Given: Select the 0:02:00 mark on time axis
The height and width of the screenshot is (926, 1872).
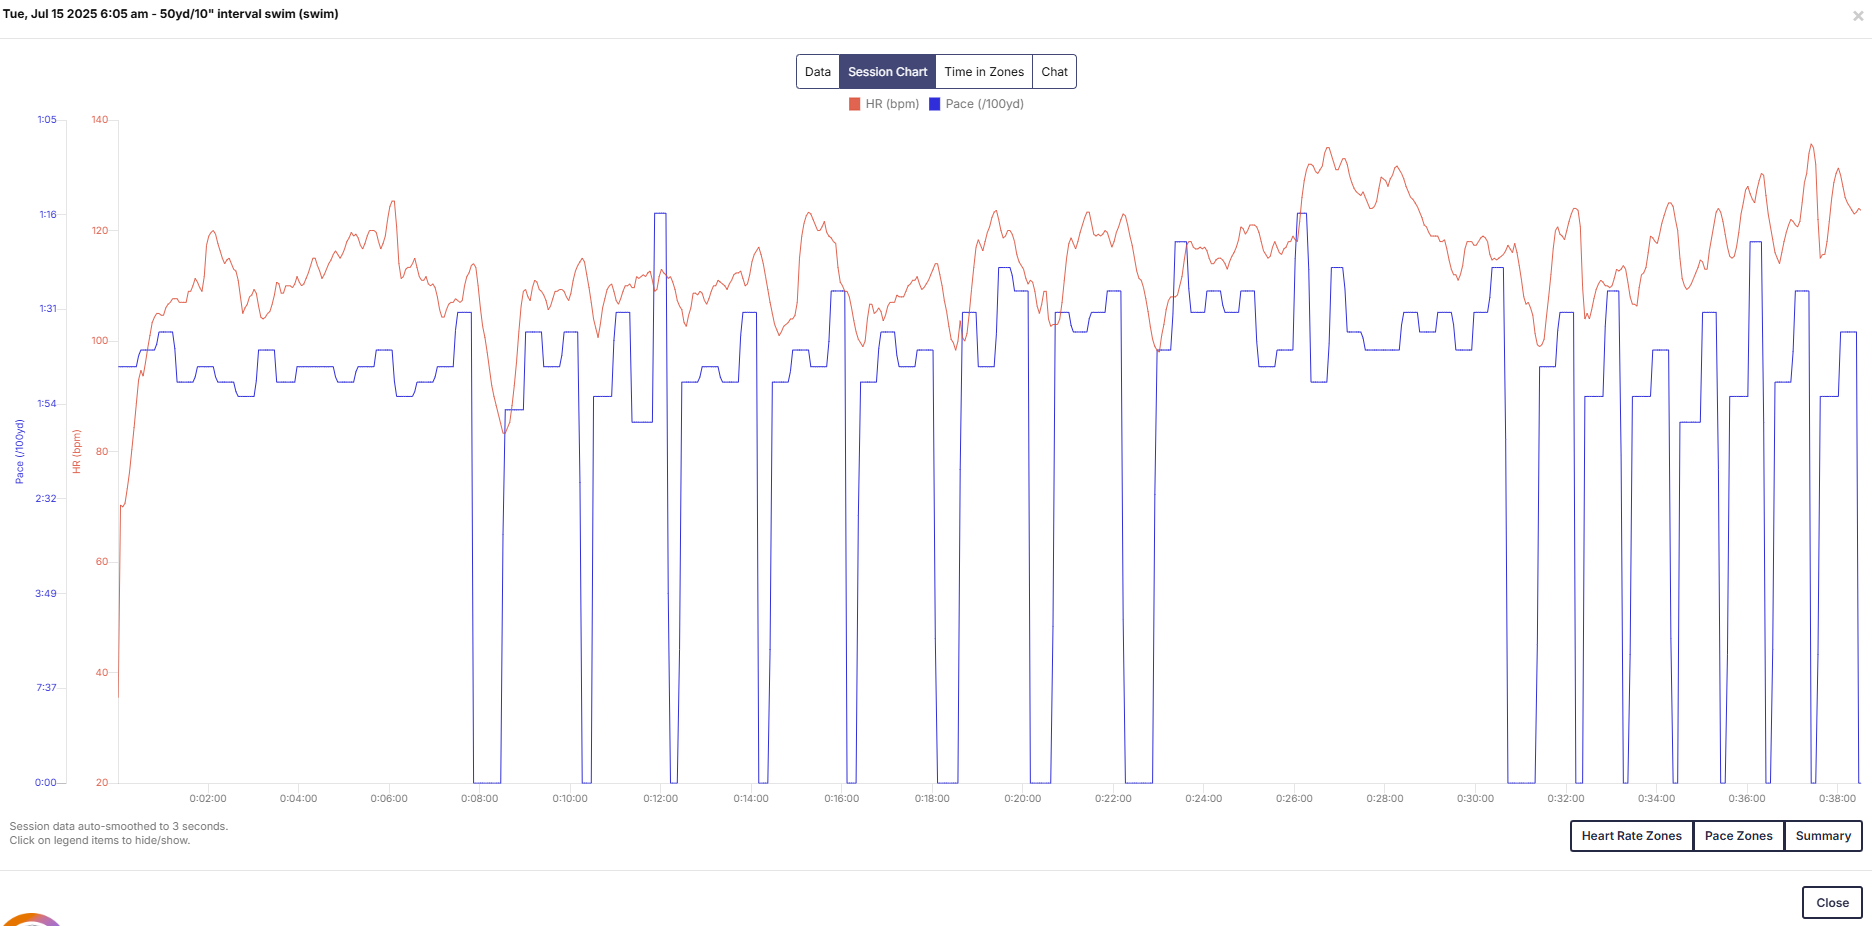Looking at the screenshot, I should [x=208, y=799].
